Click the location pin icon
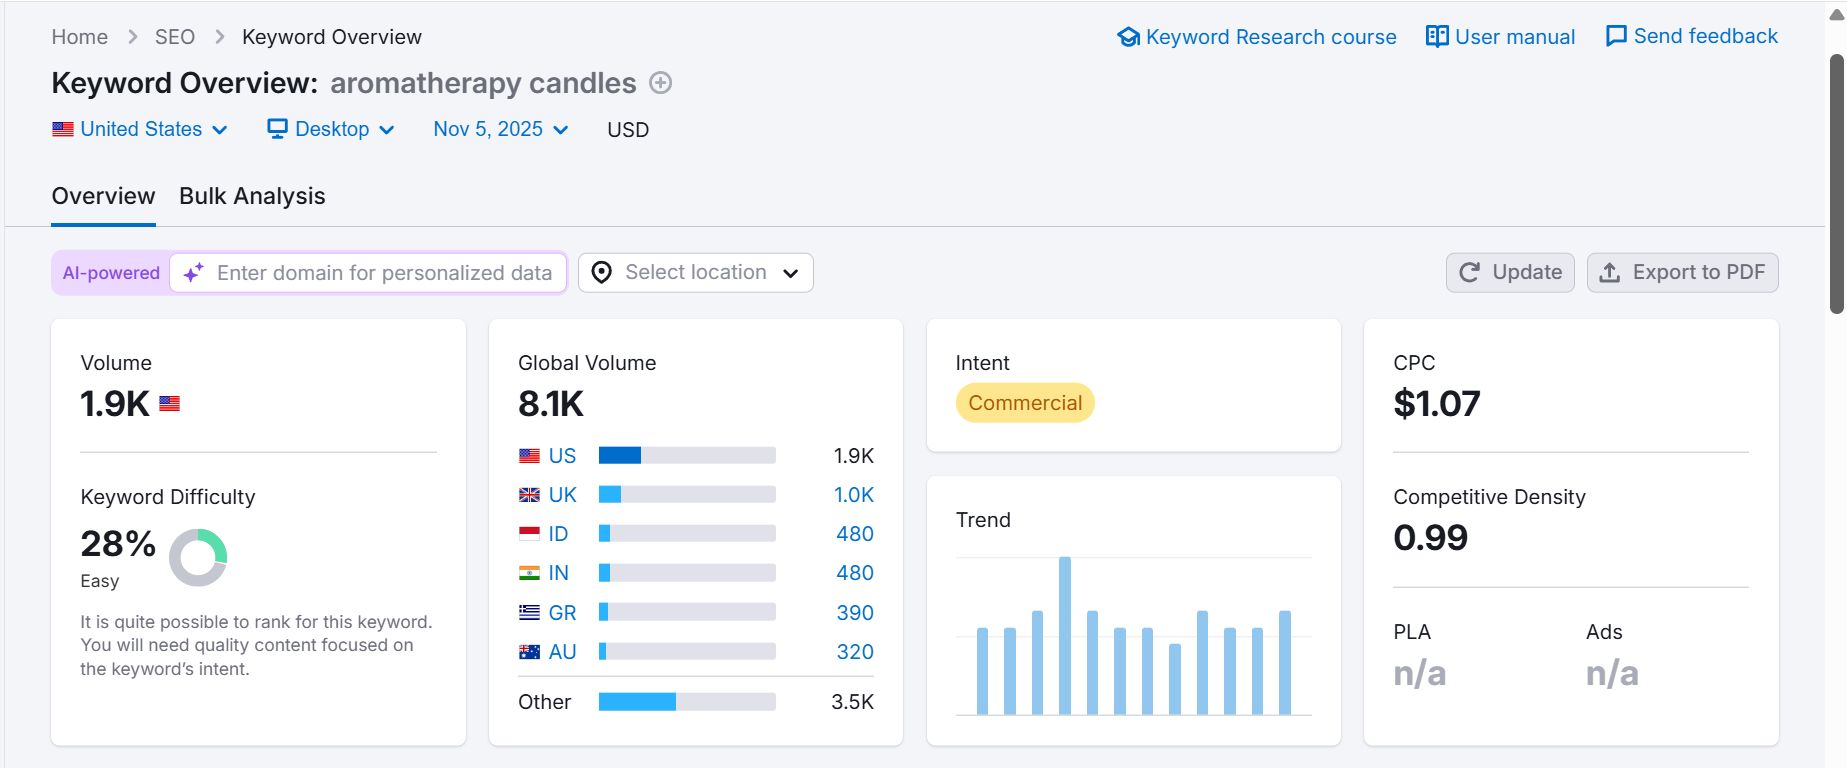The height and width of the screenshot is (768, 1847). click(x=601, y=273)
